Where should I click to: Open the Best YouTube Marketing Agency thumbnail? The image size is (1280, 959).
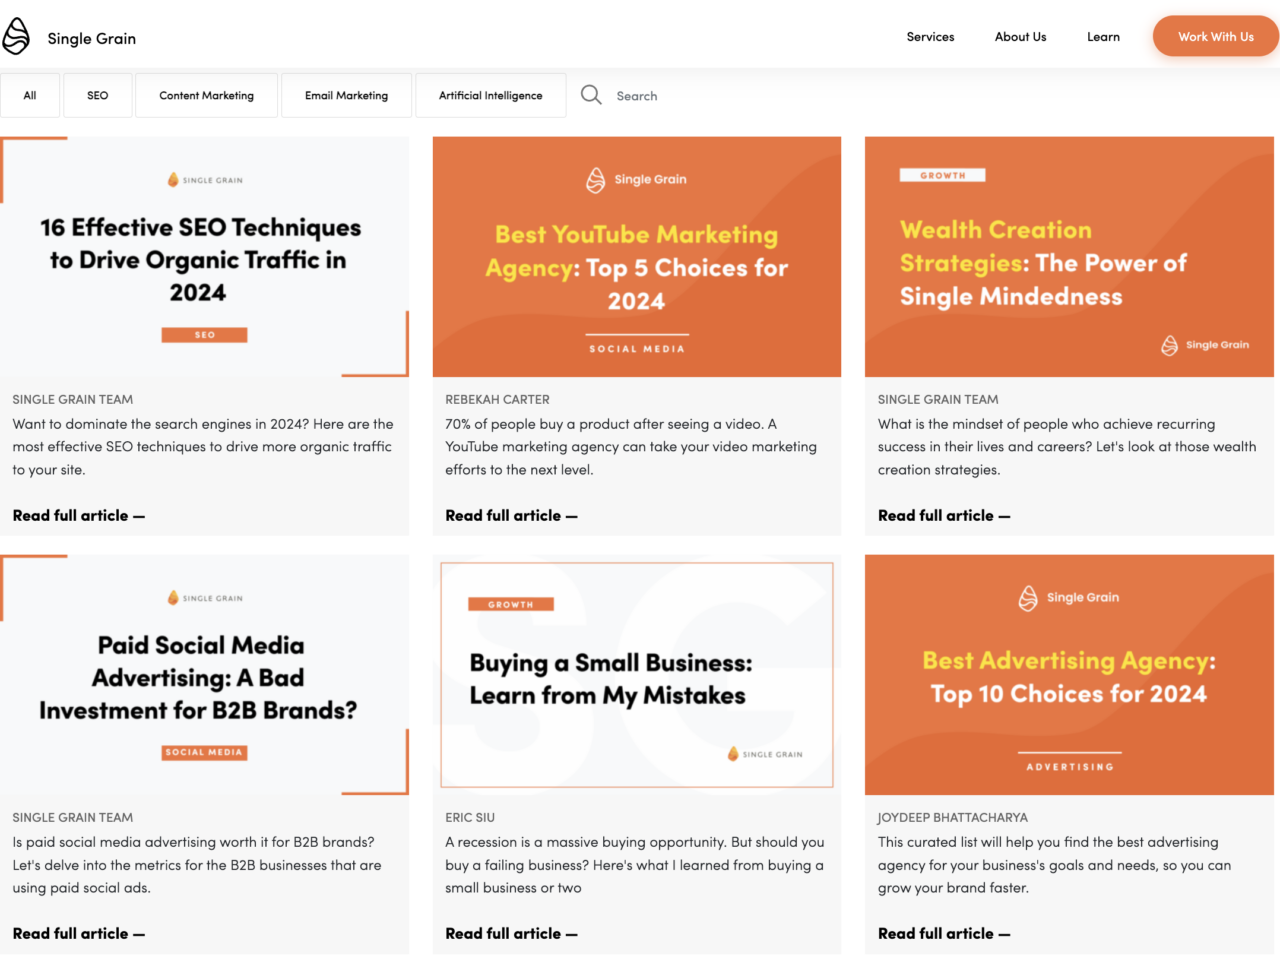point(637,257)
